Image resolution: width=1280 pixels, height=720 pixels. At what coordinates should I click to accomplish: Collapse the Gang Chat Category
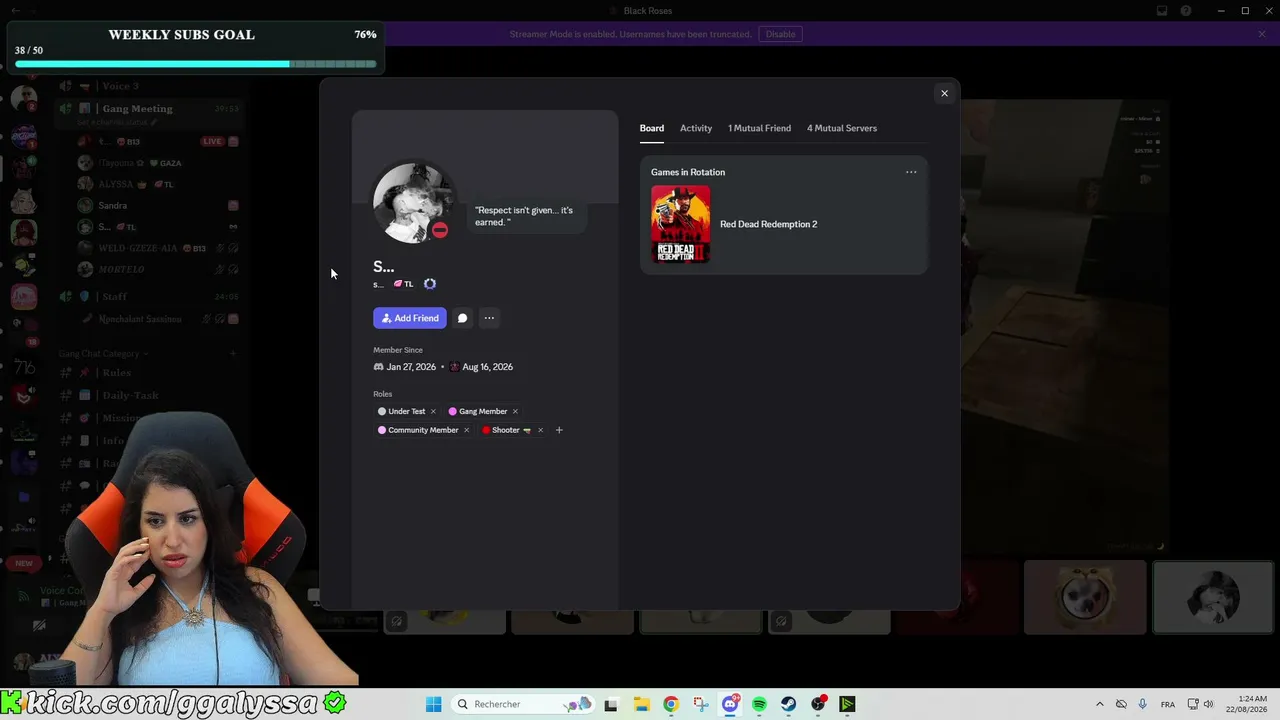click(103, 354)
